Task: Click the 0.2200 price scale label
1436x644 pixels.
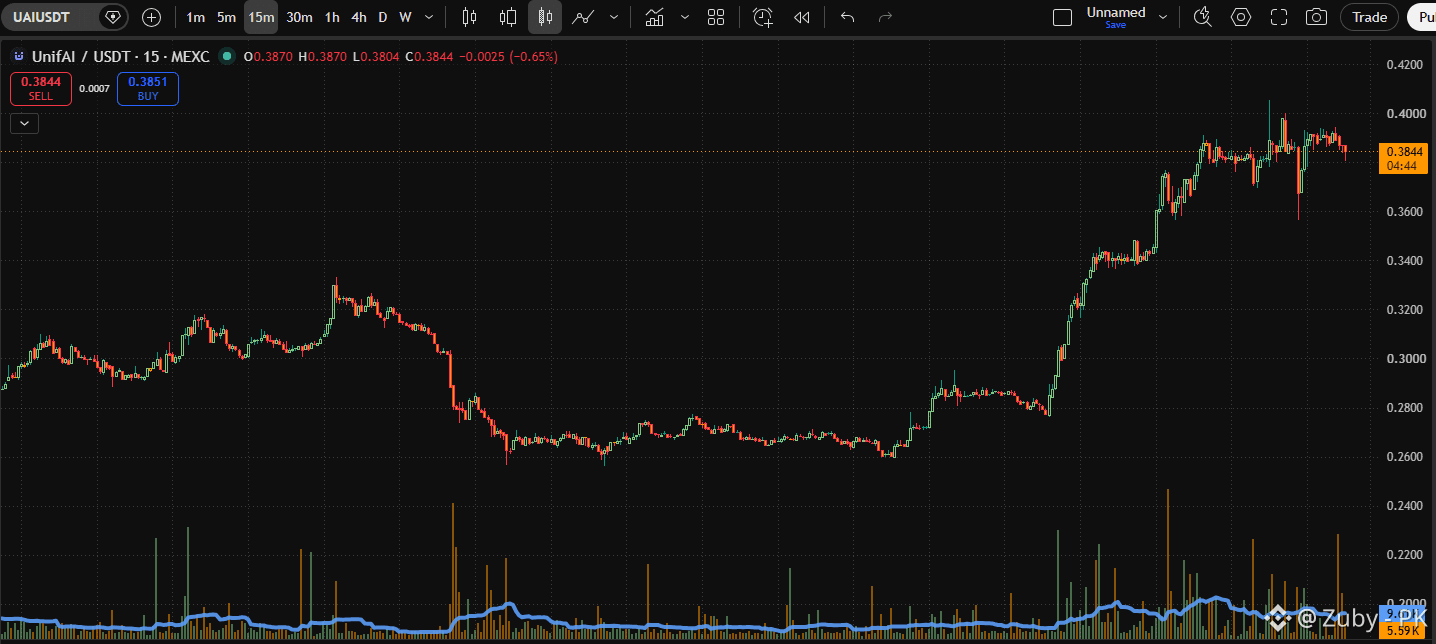Action: [1404, 555]
